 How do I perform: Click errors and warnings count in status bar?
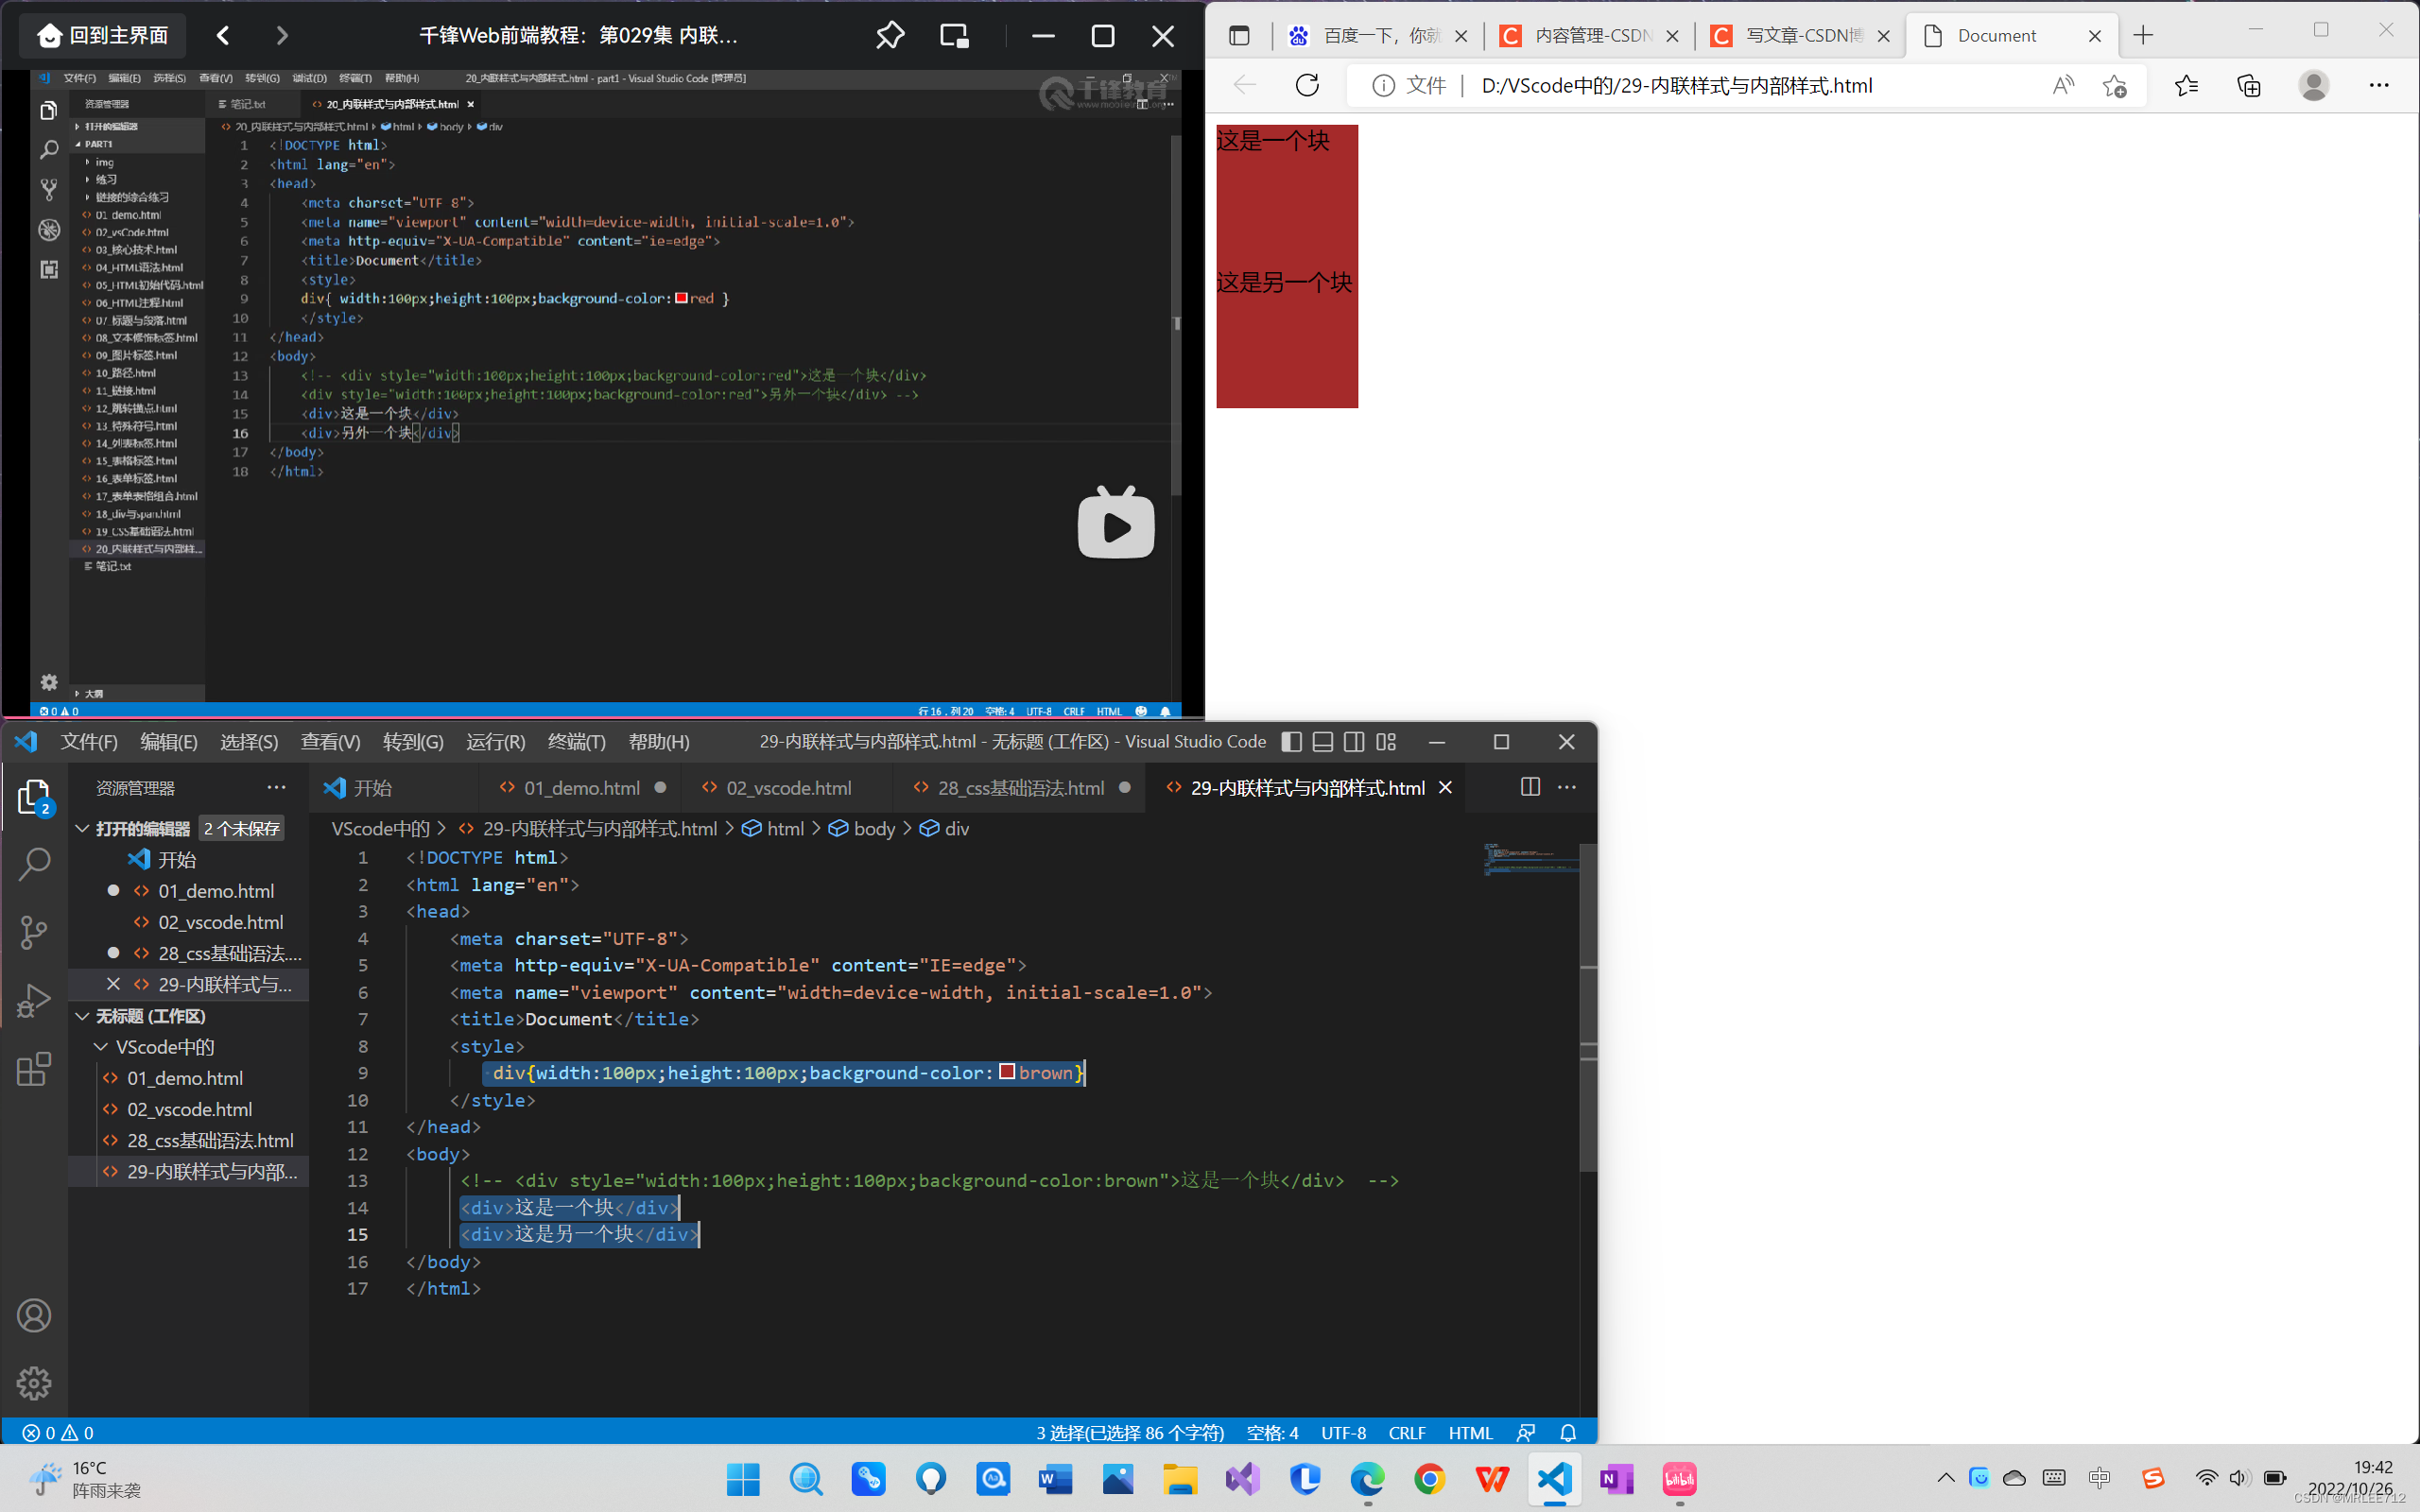coord(58,1432)
